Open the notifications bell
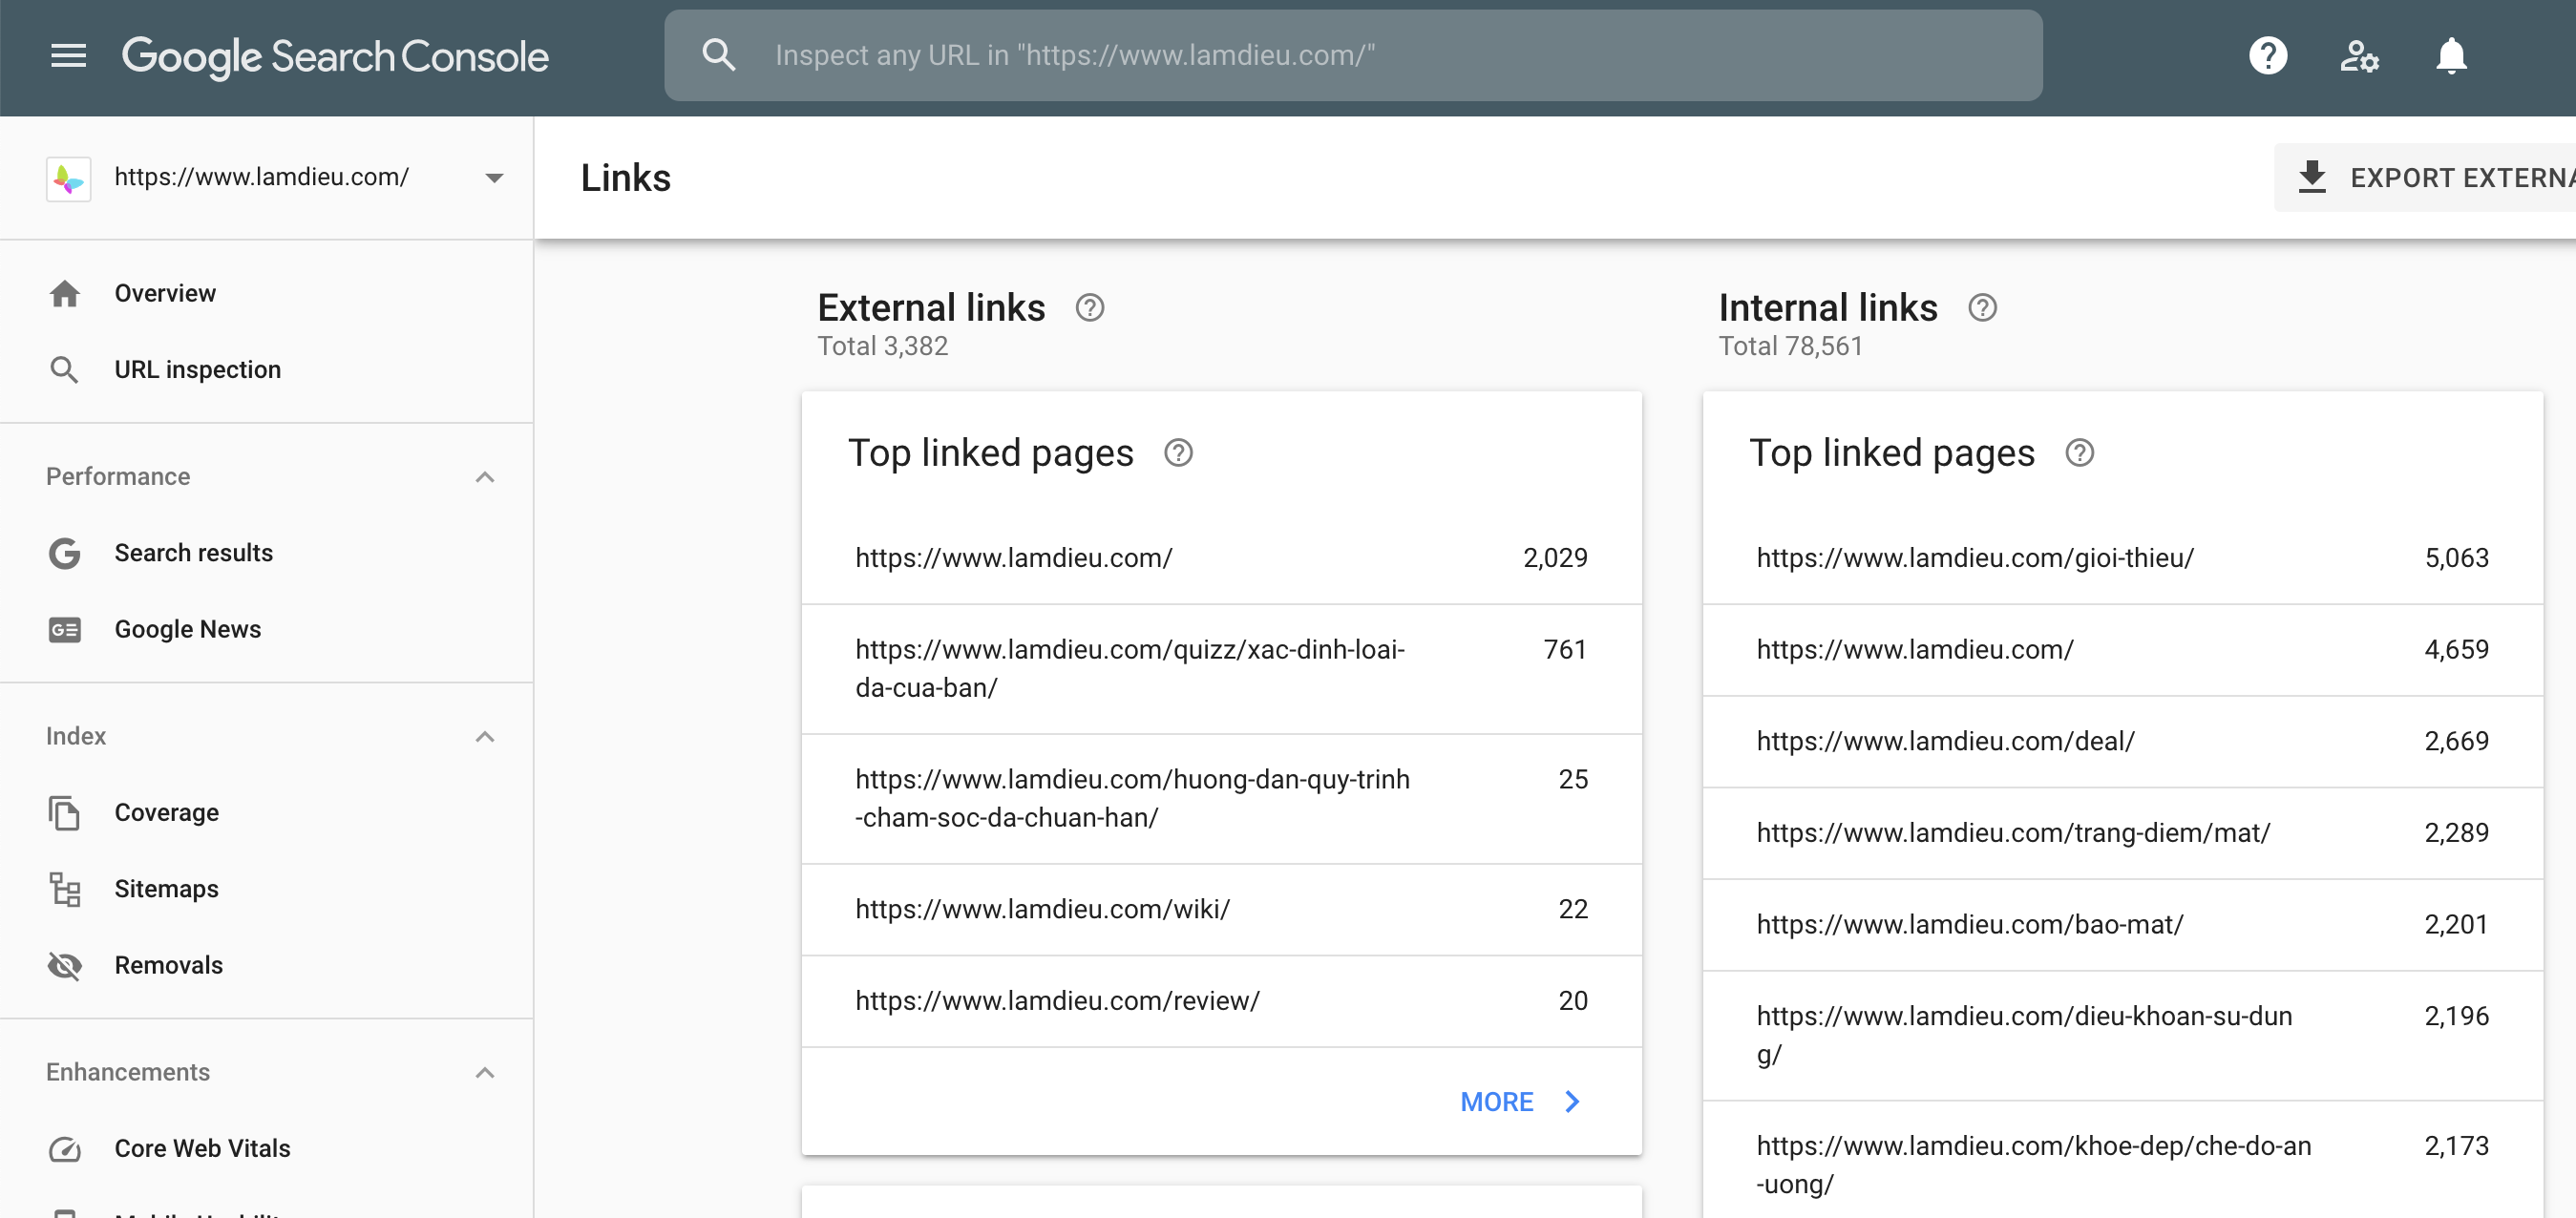The image size is (2576, 1218). tap(2451, 55)
